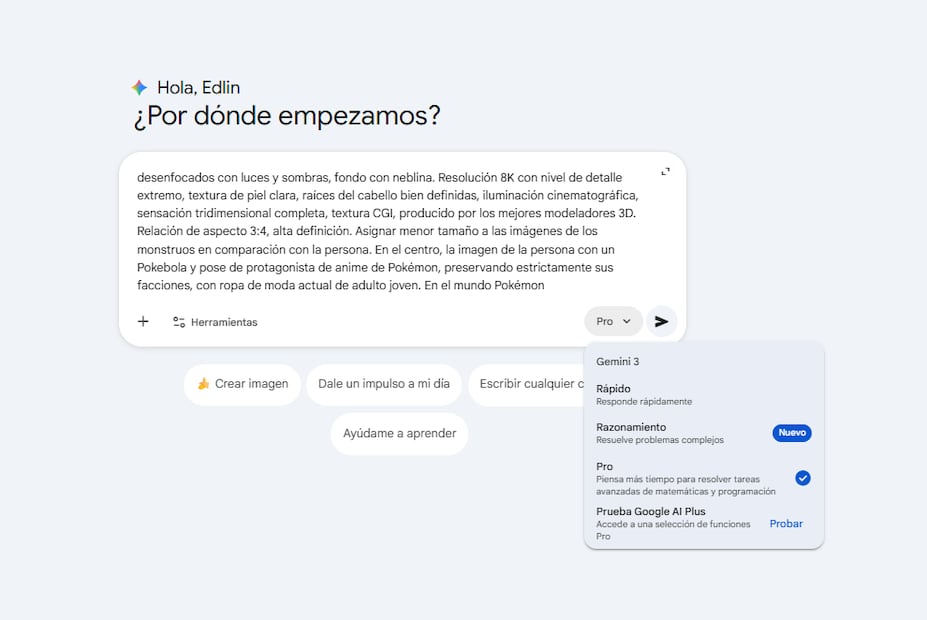Click the plus icon to add files

tap(143, 321)
